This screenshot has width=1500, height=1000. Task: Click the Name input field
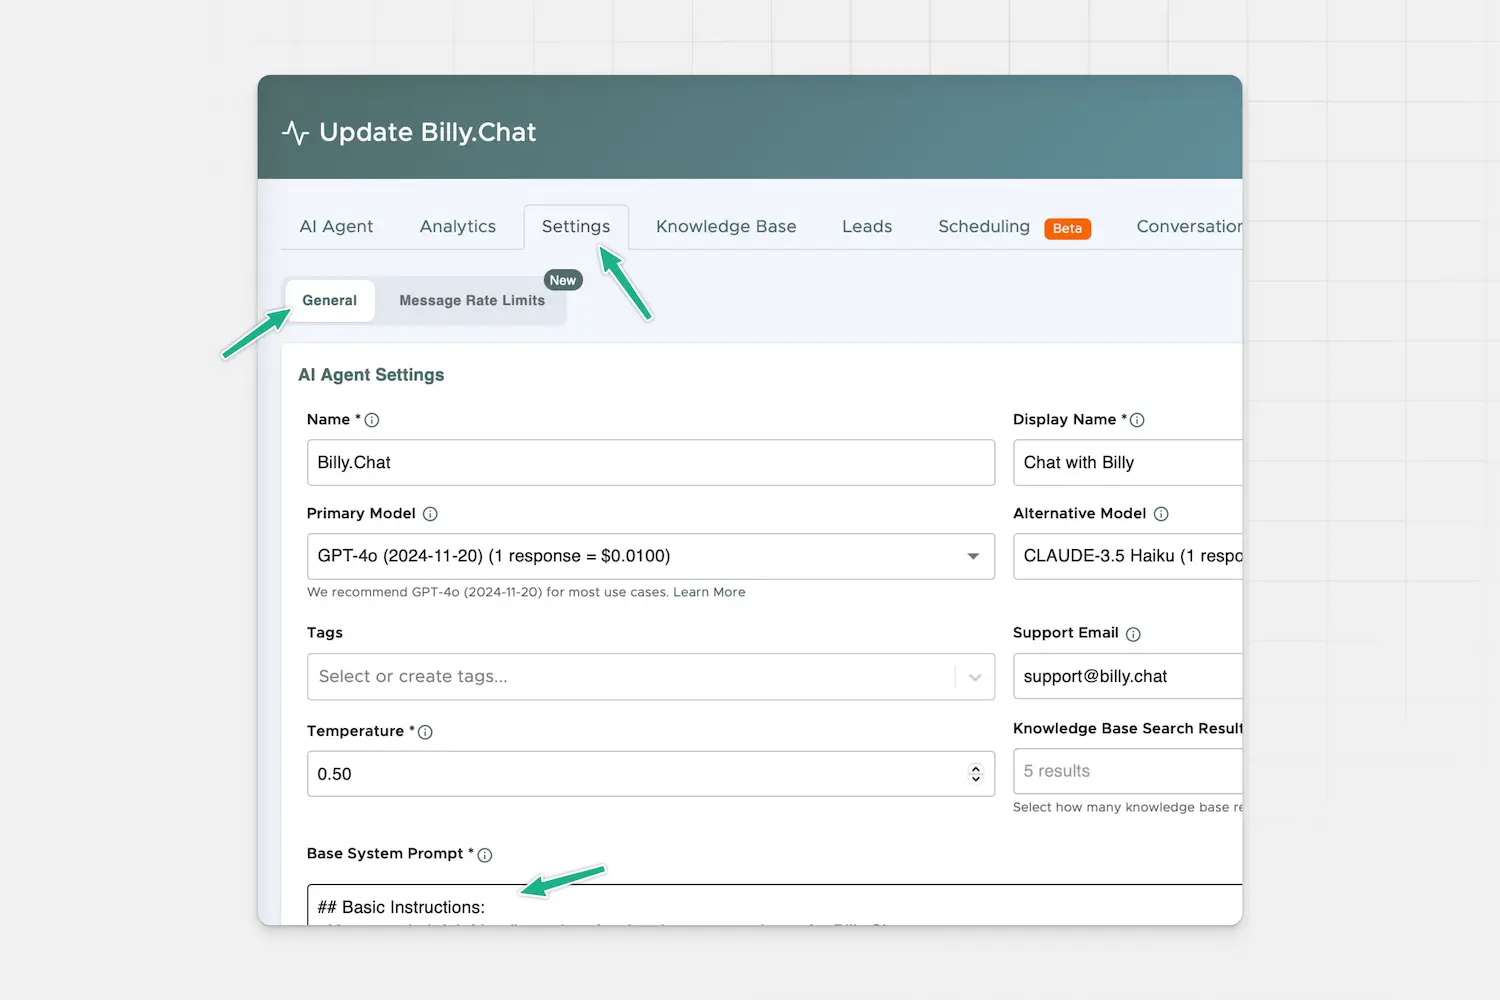pyautogui.click(x=651, y=463)
